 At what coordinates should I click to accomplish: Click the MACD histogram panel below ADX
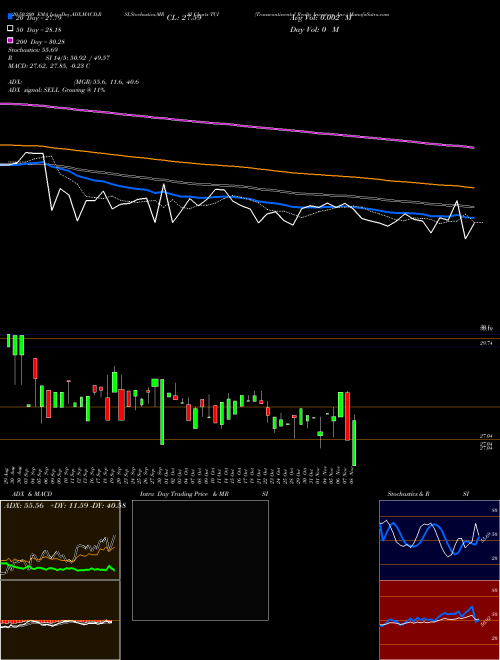[60, 620]
